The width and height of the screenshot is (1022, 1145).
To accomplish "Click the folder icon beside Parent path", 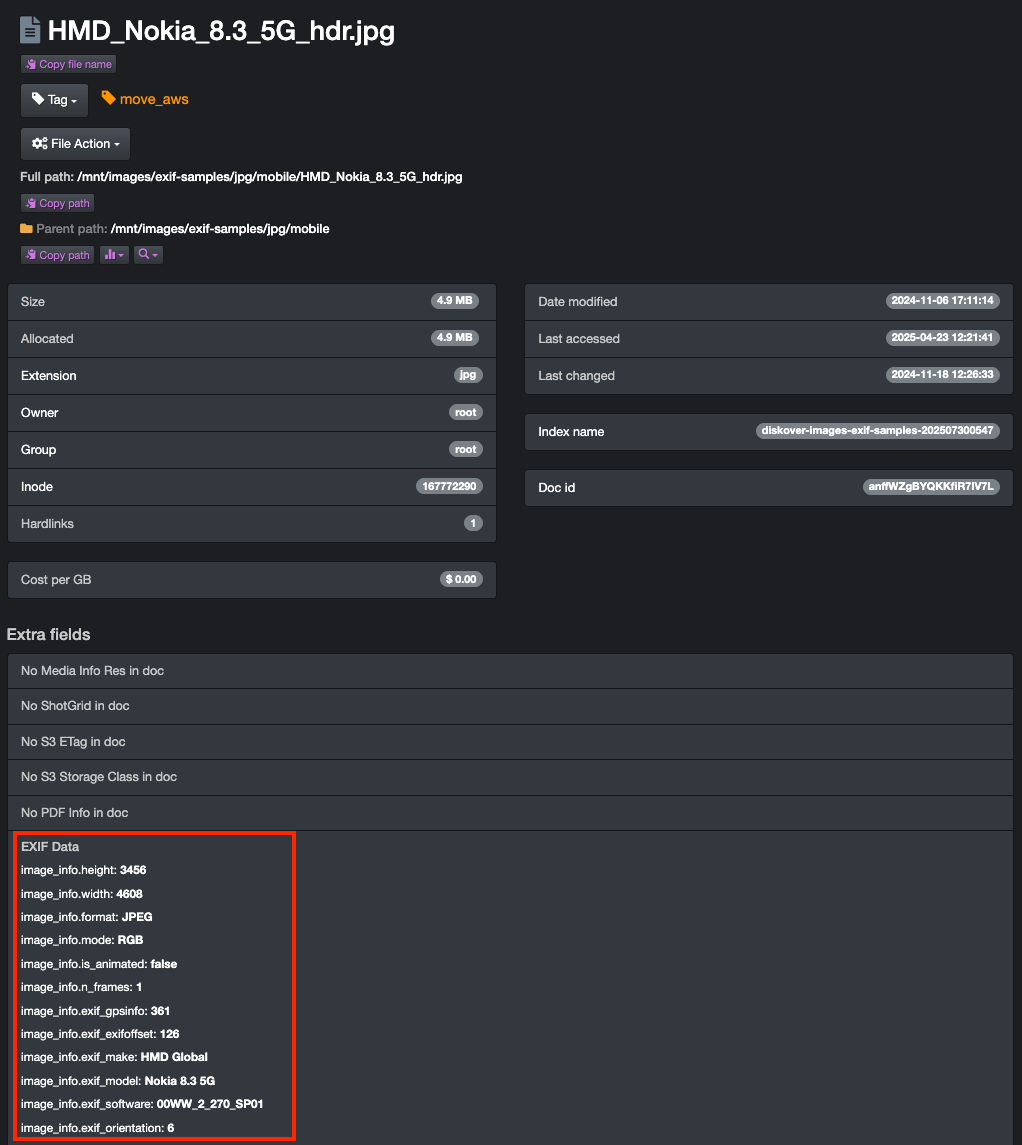I will pyautogui.click(x=27, y=229).
